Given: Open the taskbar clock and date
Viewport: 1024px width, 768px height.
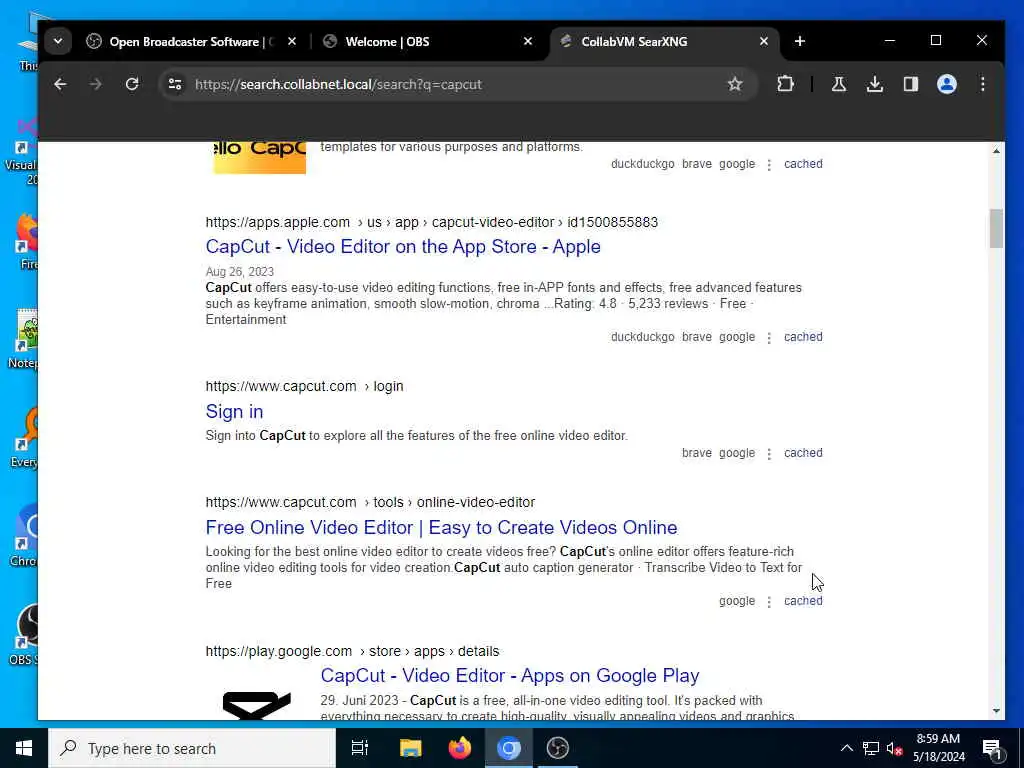Looking at the screenshot, I should [x=938, y=748].
